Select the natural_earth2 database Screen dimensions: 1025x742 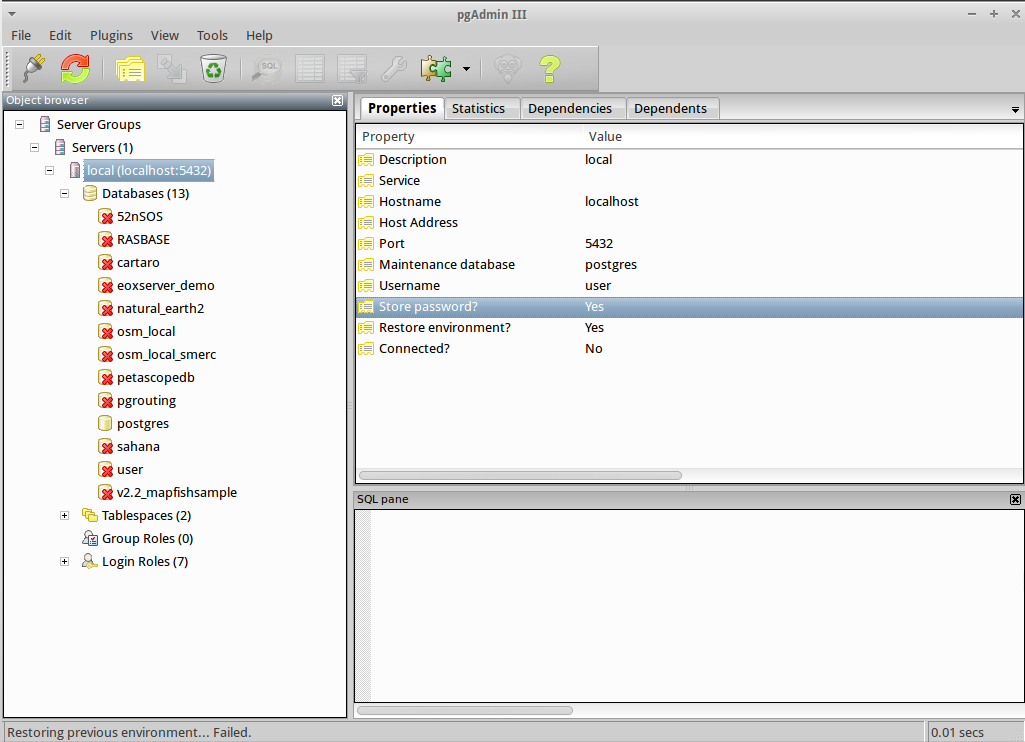160,309
